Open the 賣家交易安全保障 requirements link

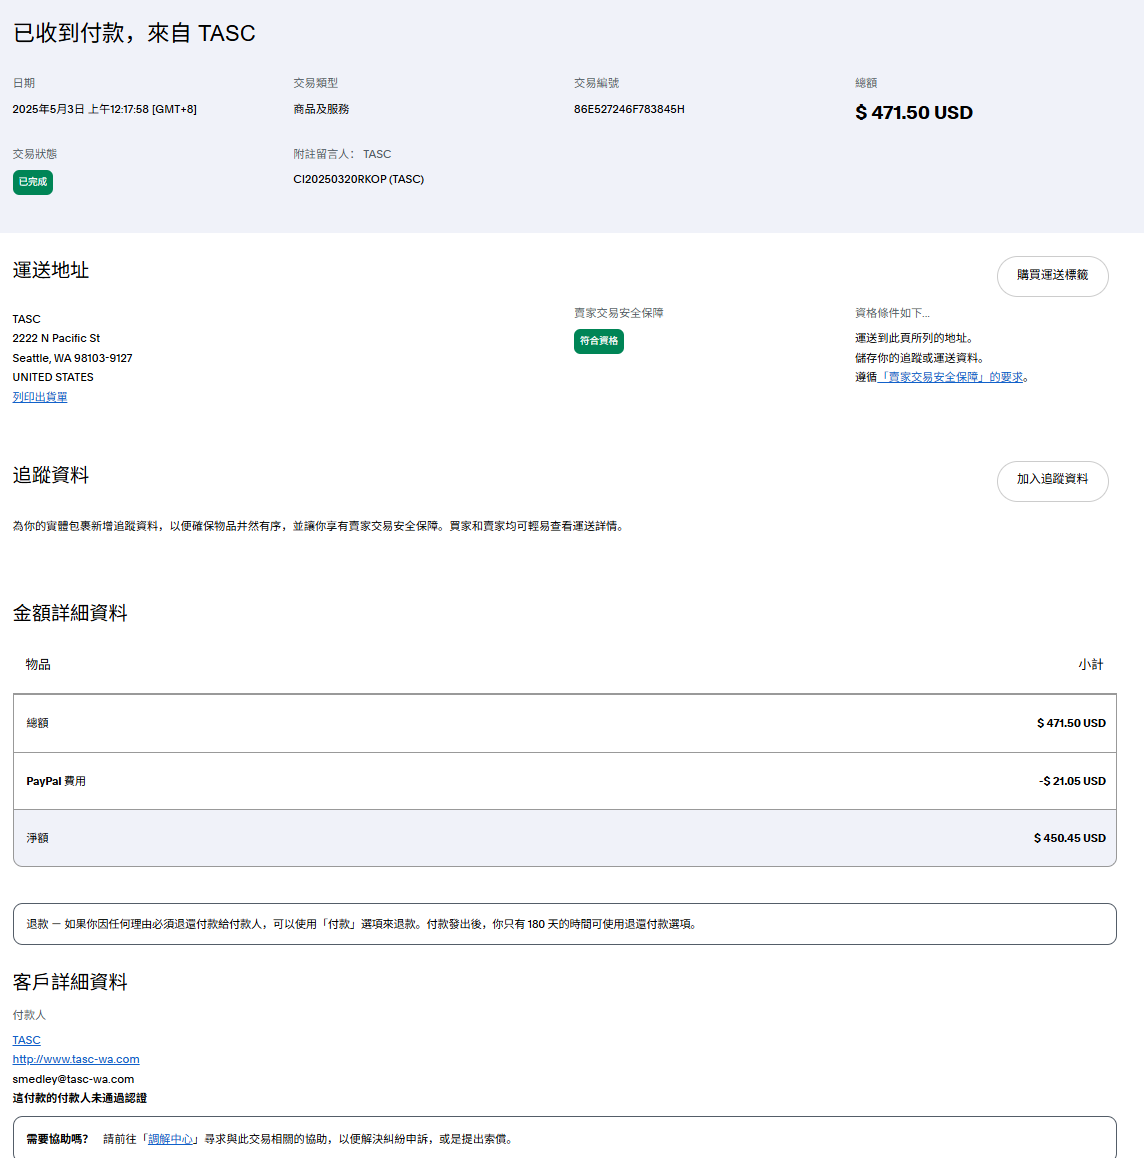tap(951, 377)
